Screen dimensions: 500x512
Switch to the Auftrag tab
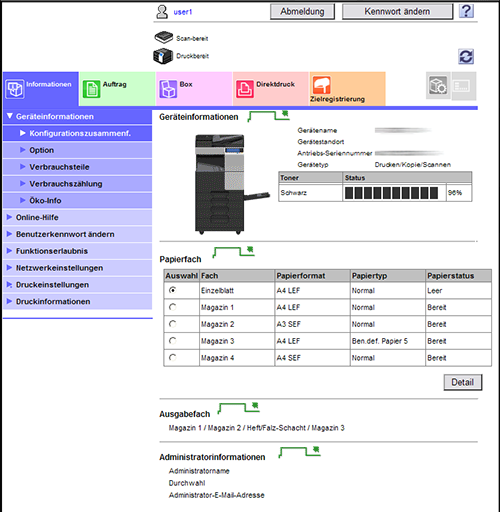click(117, 89)
